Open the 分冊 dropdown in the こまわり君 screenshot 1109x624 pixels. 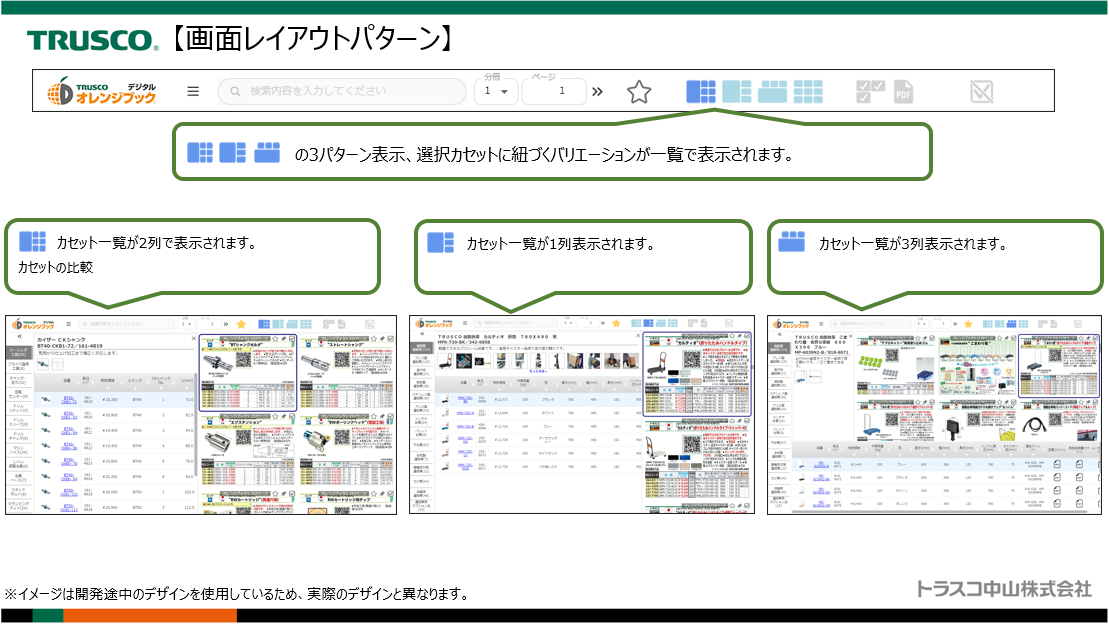pyautogui.click(x=924, y=324)
